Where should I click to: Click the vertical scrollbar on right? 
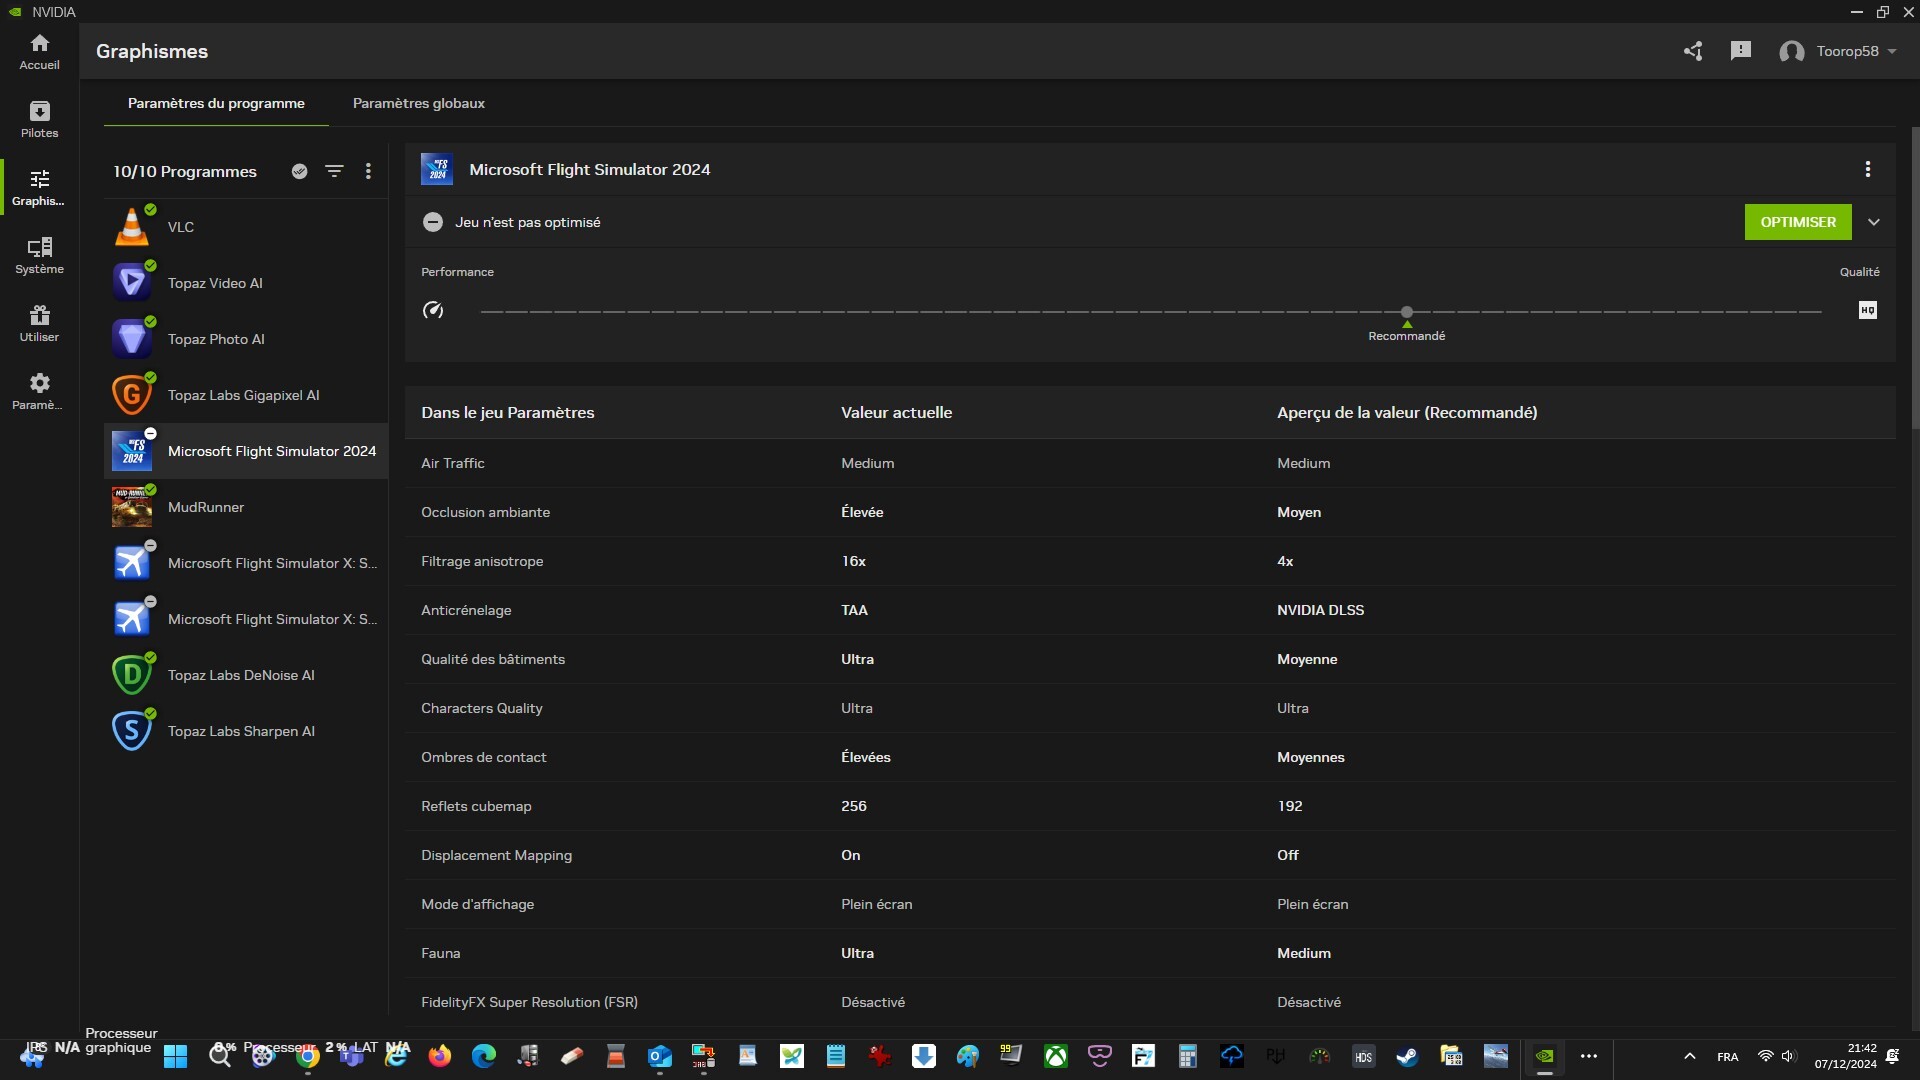click(x=1914, y=280)
